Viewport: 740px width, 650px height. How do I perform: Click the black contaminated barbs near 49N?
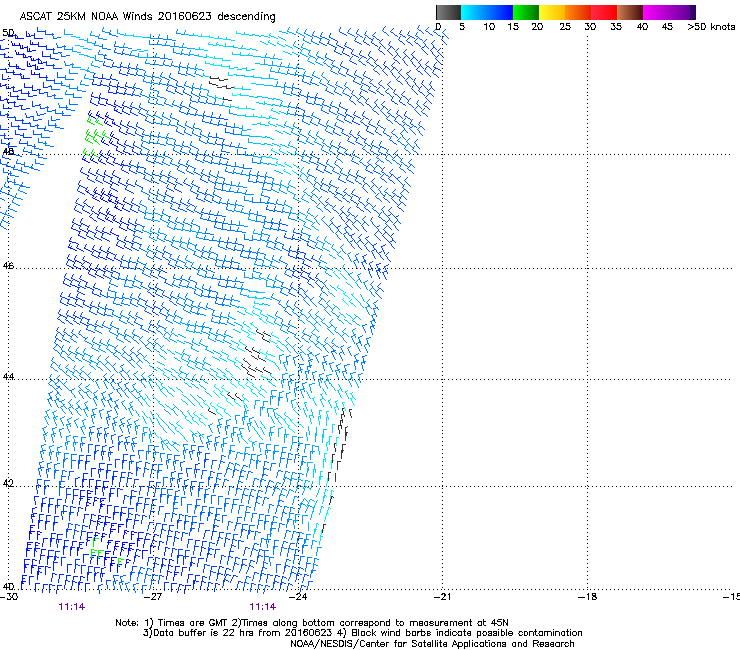point(221,88)
